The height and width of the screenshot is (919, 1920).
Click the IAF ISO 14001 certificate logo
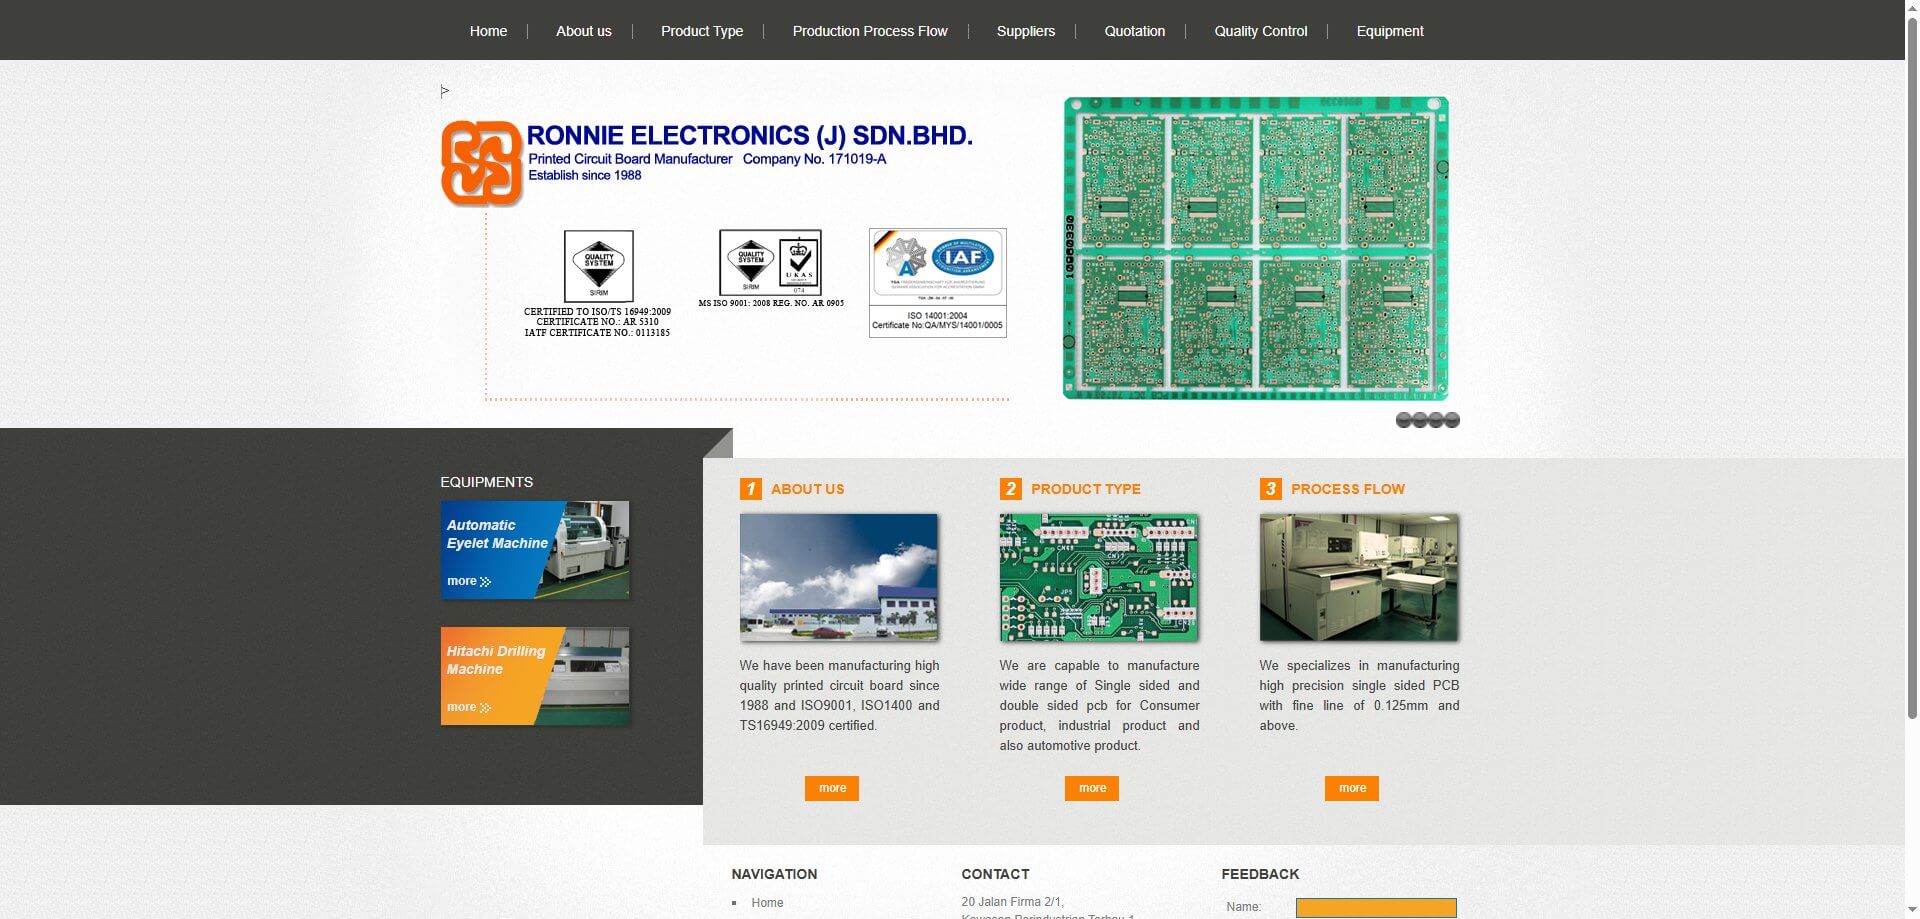click(x=938, y=282)
